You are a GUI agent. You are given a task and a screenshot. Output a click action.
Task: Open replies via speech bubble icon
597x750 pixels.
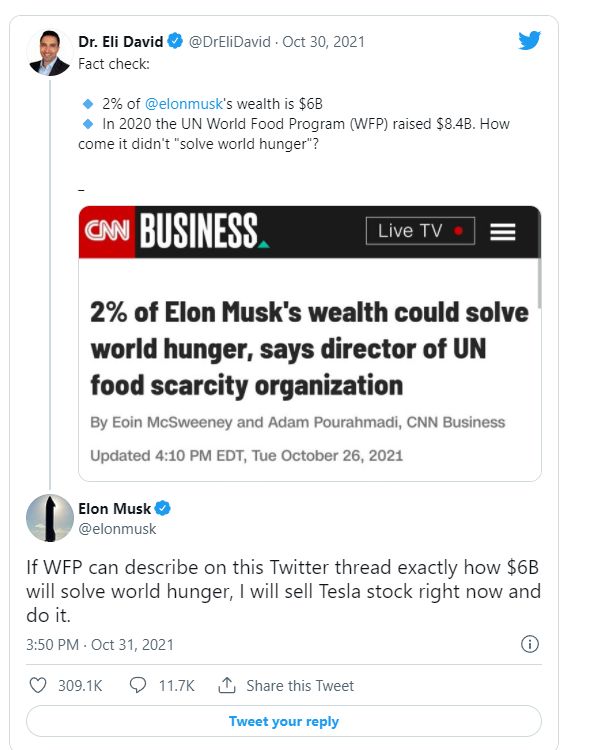138,685
